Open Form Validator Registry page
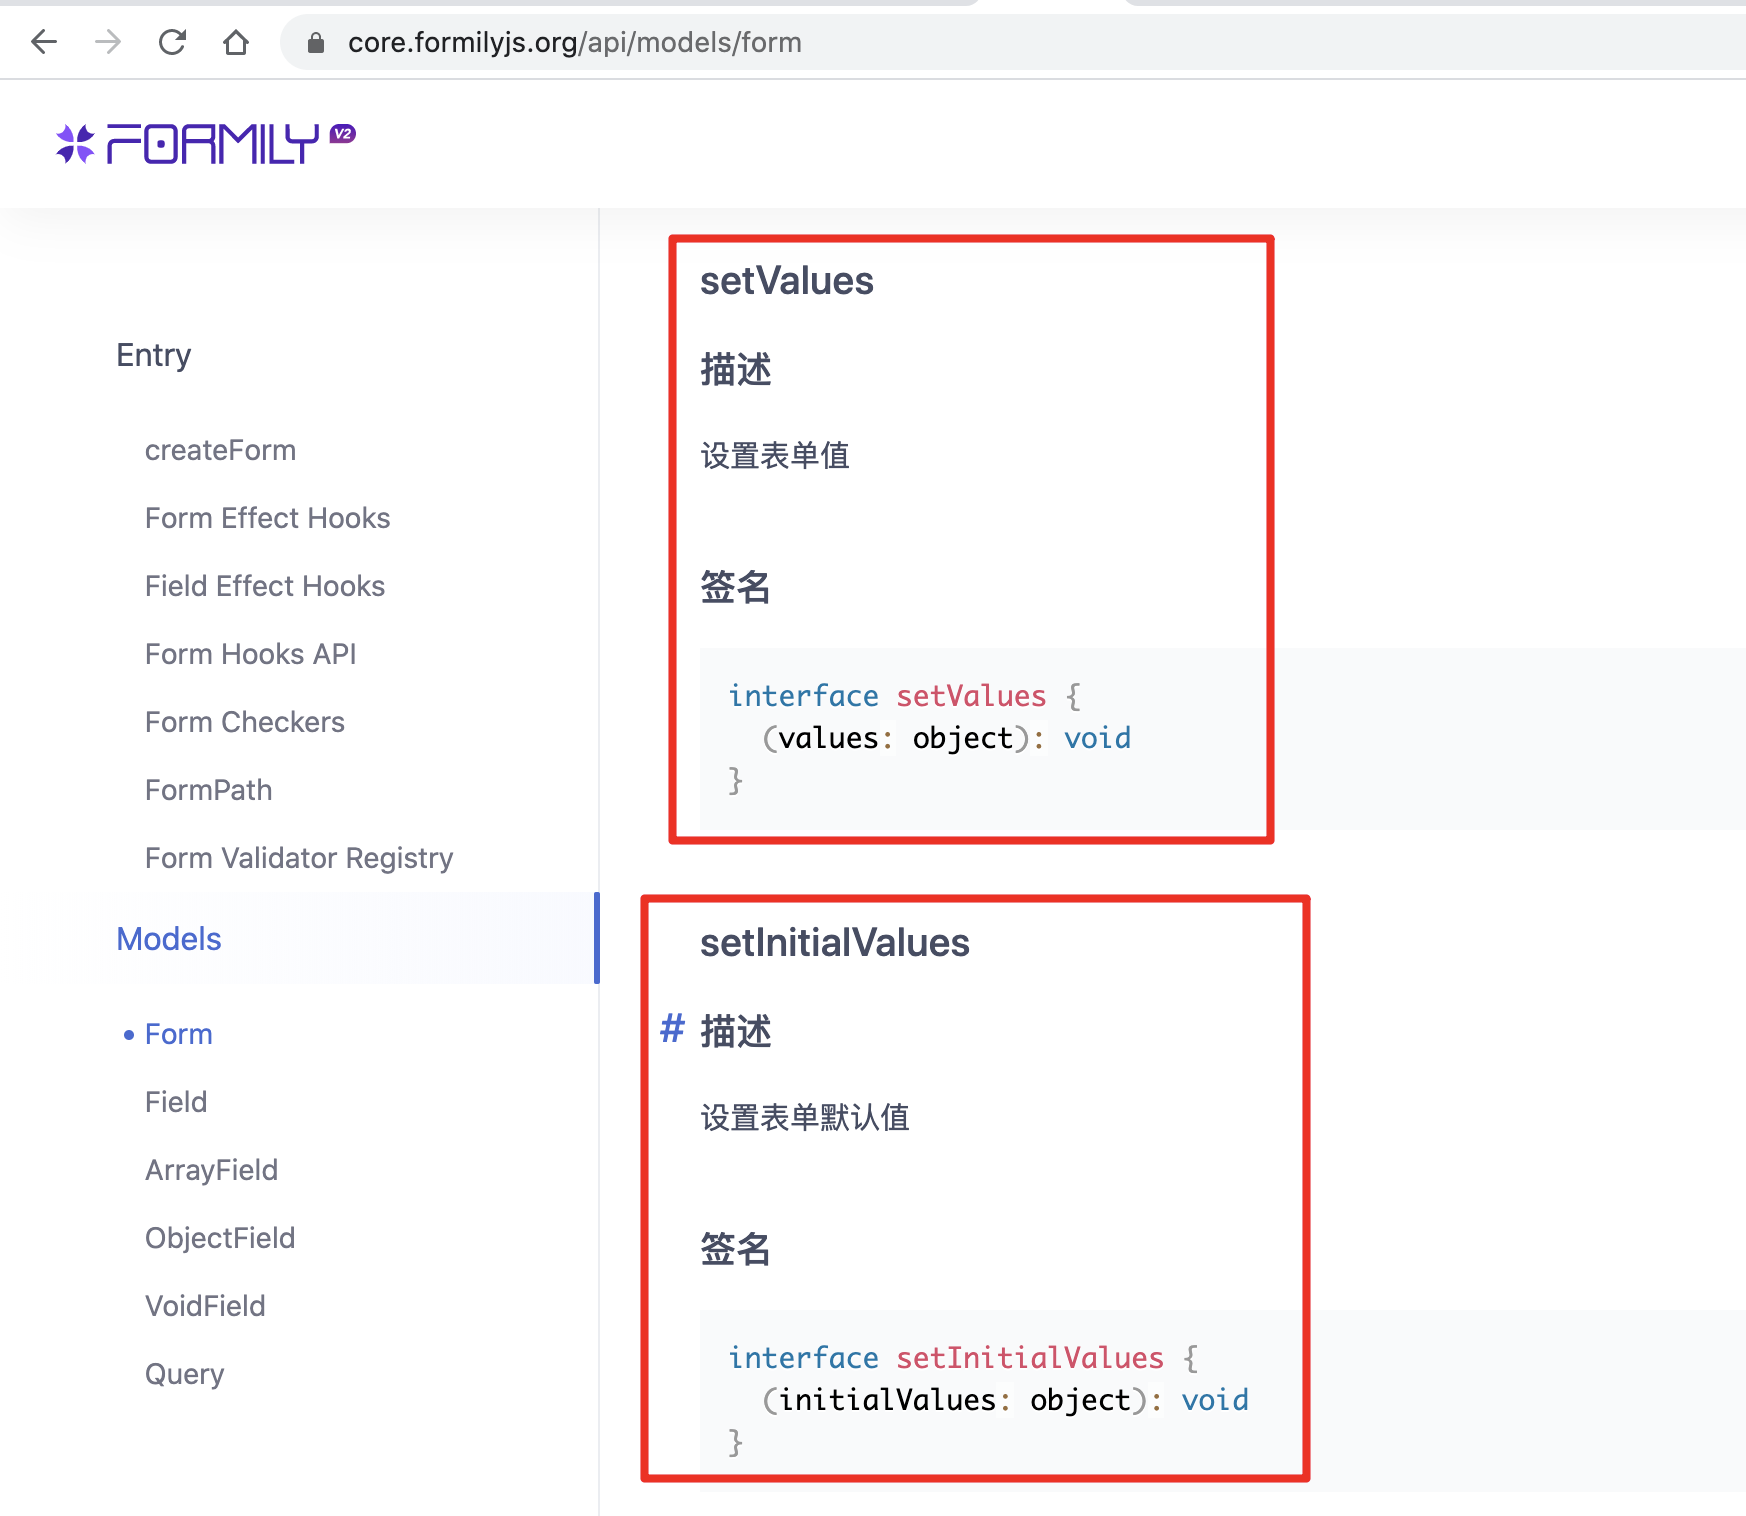 coord(299,857)
